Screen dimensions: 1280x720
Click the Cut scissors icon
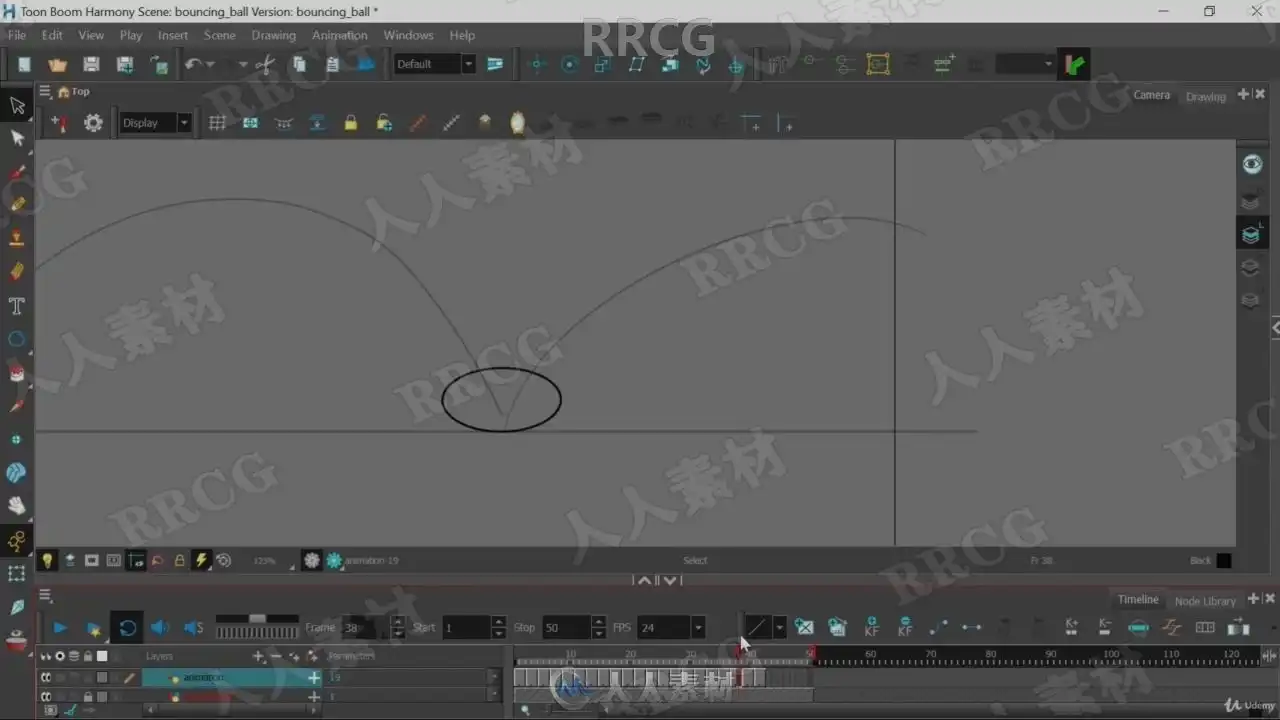click(265, 64)
